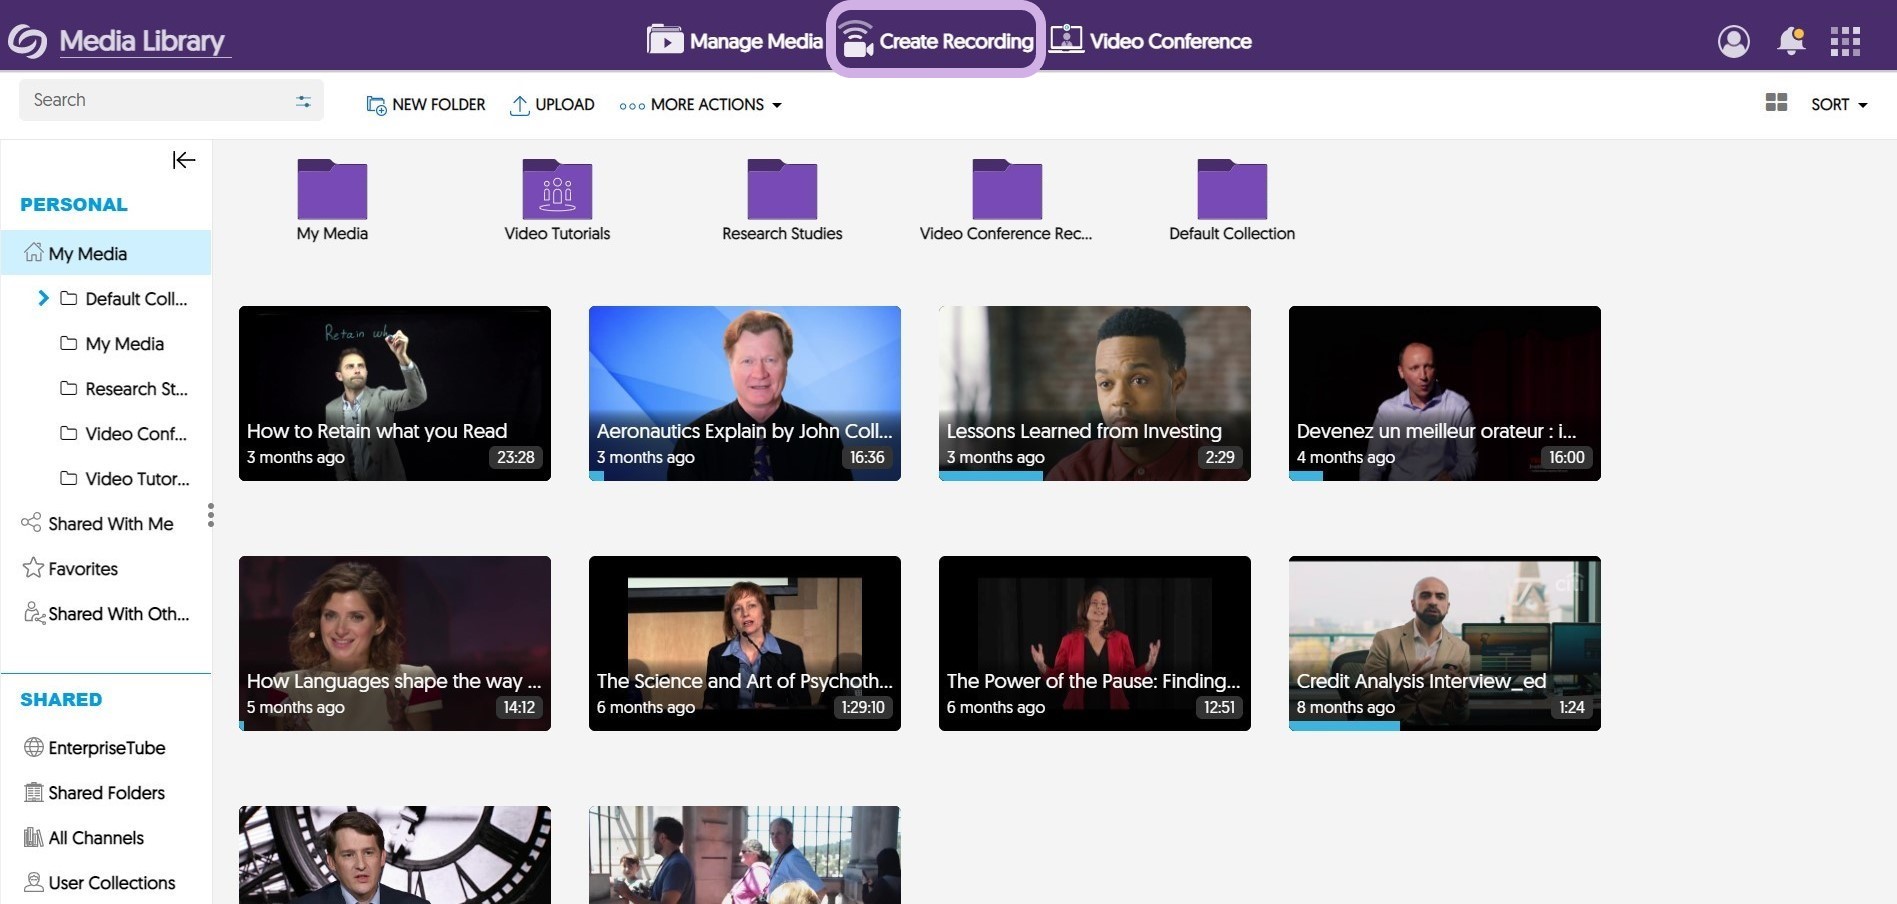Image resolution: width=1897 pixels, height=904 pixels.
Task: Open User Collections in sidebar
Action: [99, 882]
